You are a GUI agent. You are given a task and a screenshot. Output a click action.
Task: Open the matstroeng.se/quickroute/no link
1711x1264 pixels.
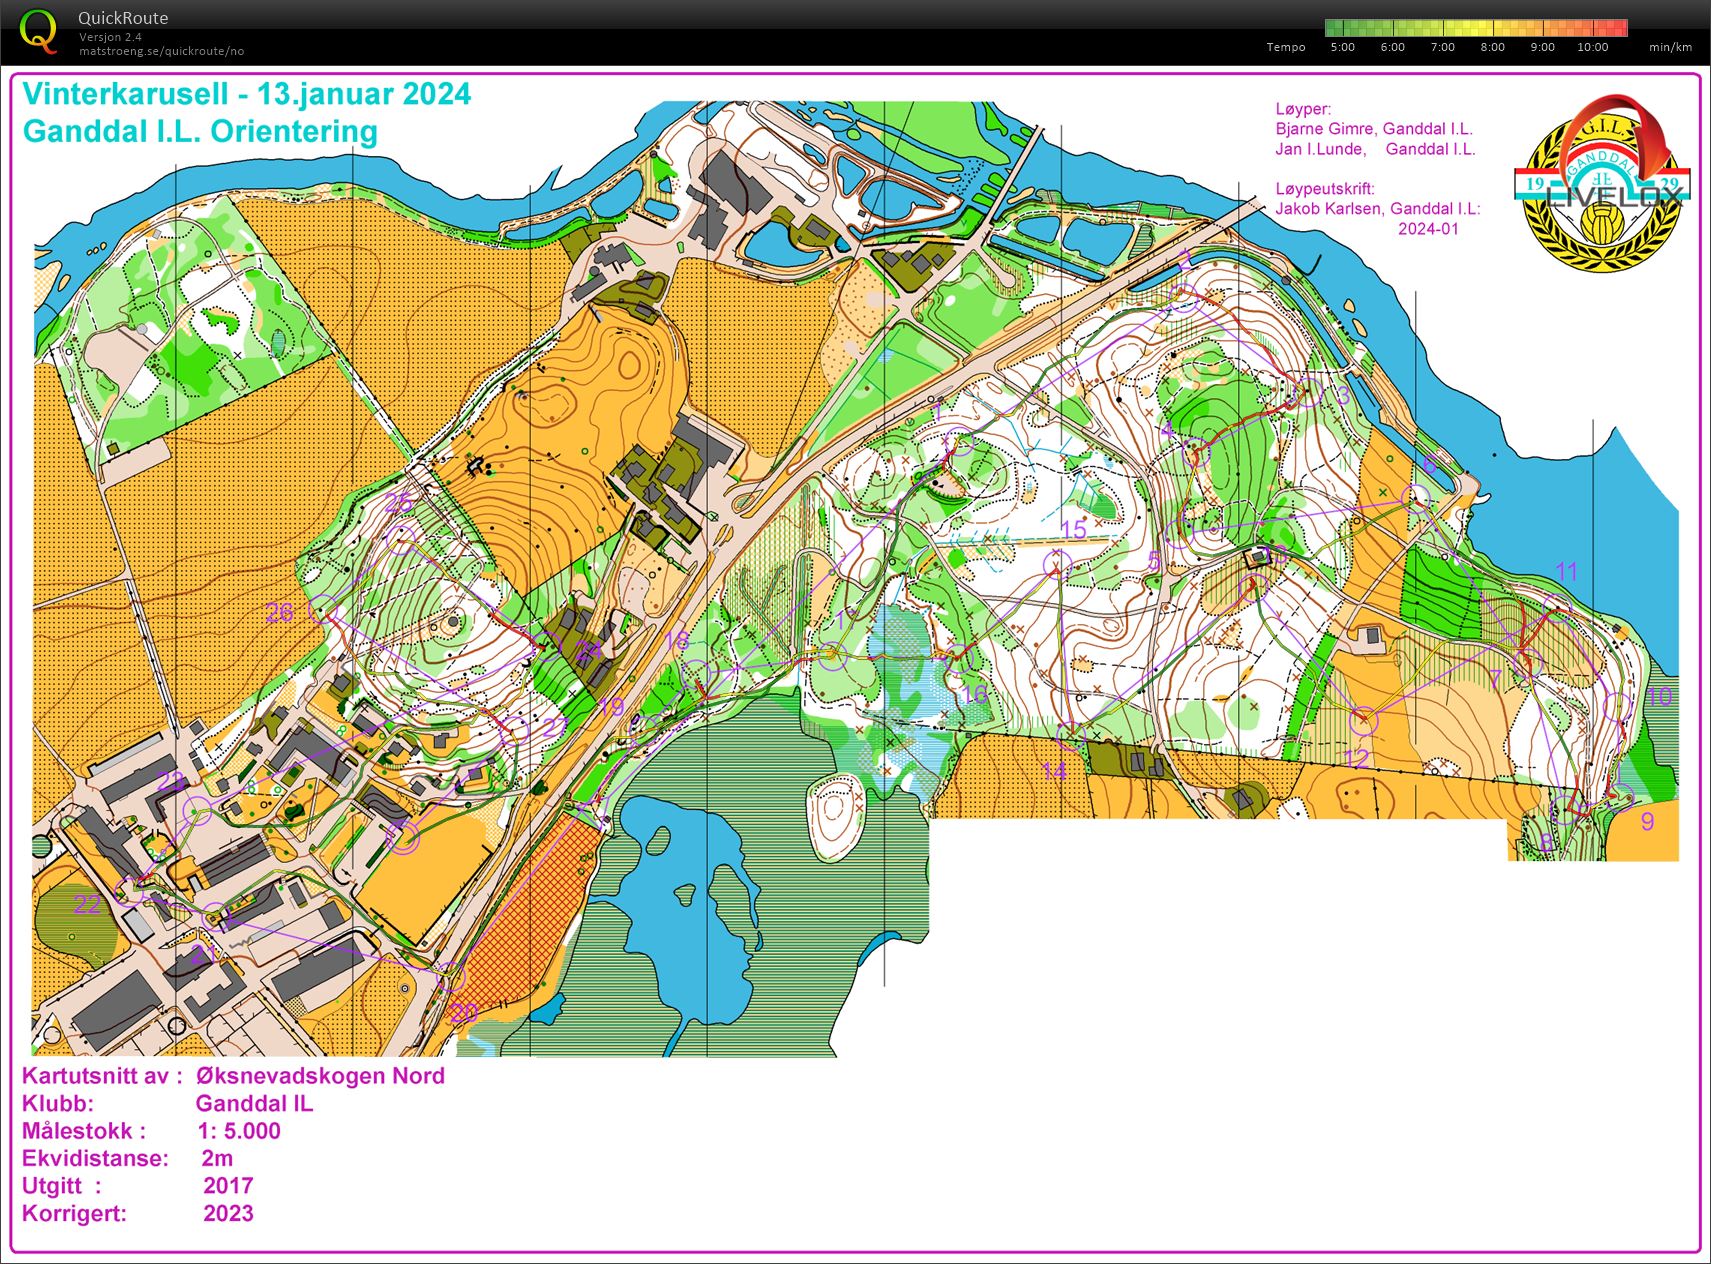tap(161, 51)
